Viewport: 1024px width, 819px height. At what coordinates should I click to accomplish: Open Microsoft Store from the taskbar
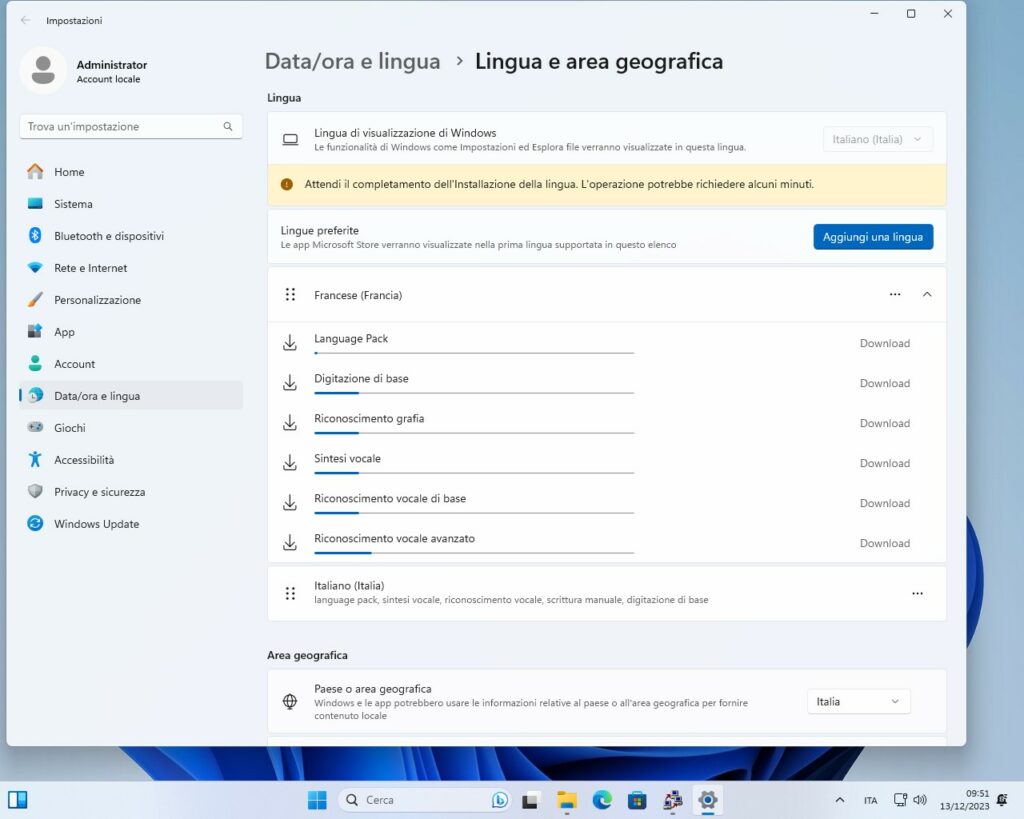pyautogui.click(x=637, y=800)
